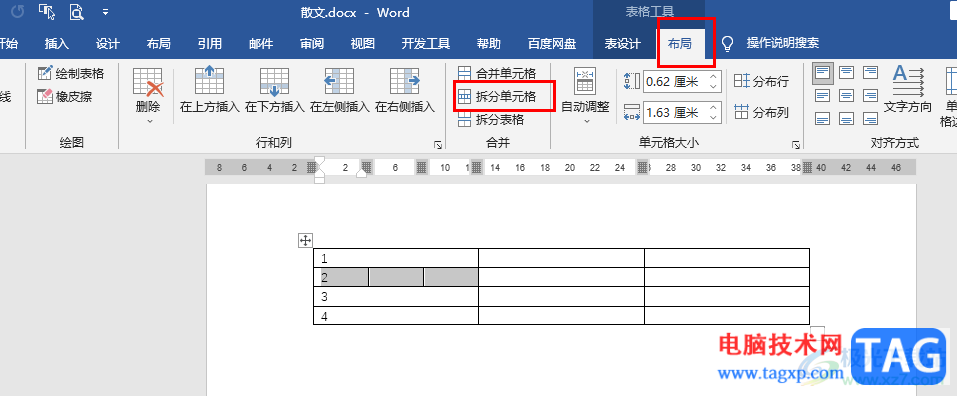Open the Developer (开发工具) tab

pos(426,43)
